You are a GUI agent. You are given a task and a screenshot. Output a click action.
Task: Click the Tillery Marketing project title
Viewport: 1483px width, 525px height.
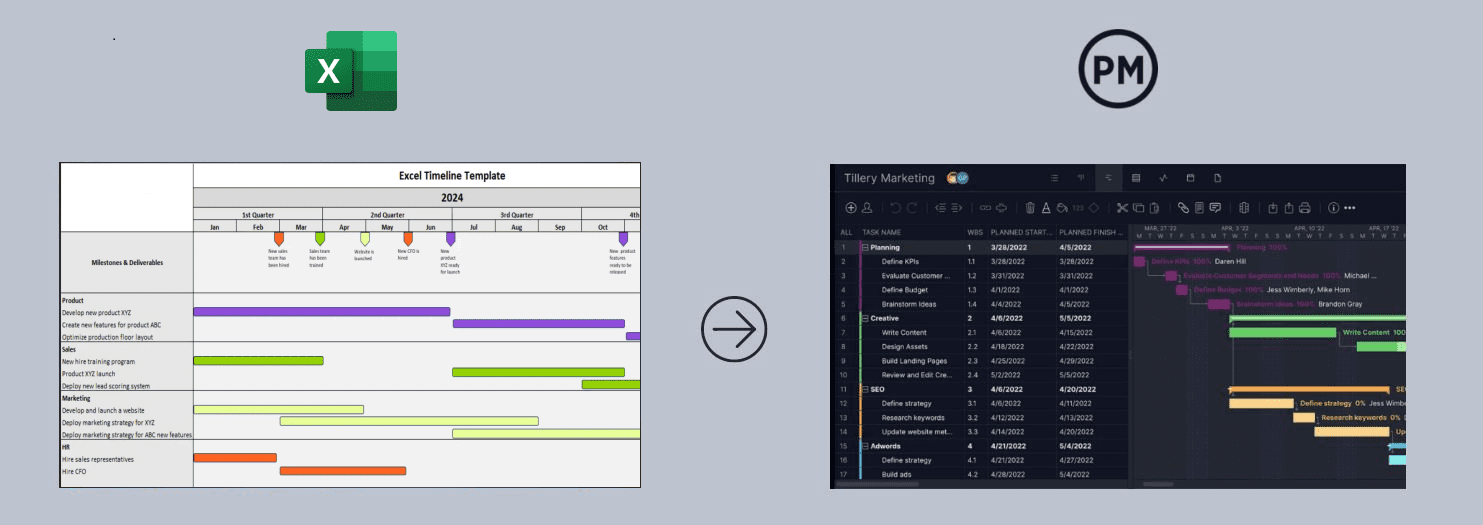pyautogui.click(x=890, y=178)
